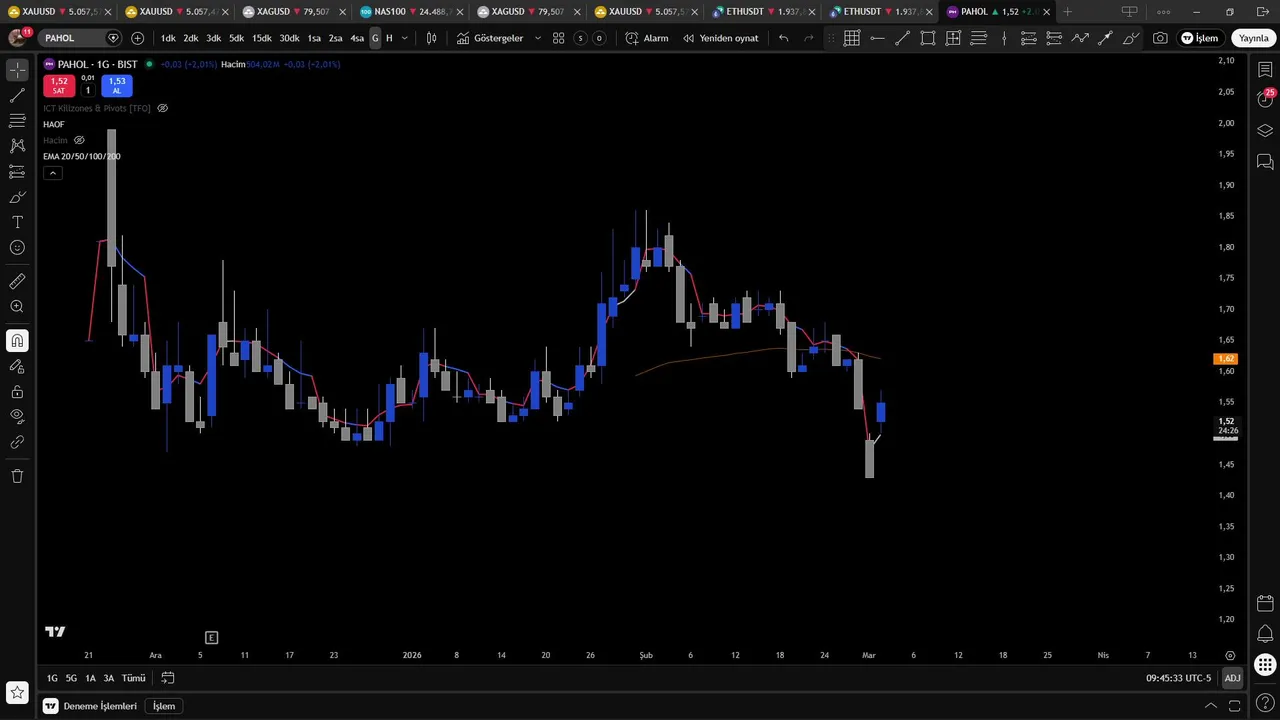Viewport: 1280px width, 720px height.
Task: Click the Yayınla publish button
Action: [1253, 38]
